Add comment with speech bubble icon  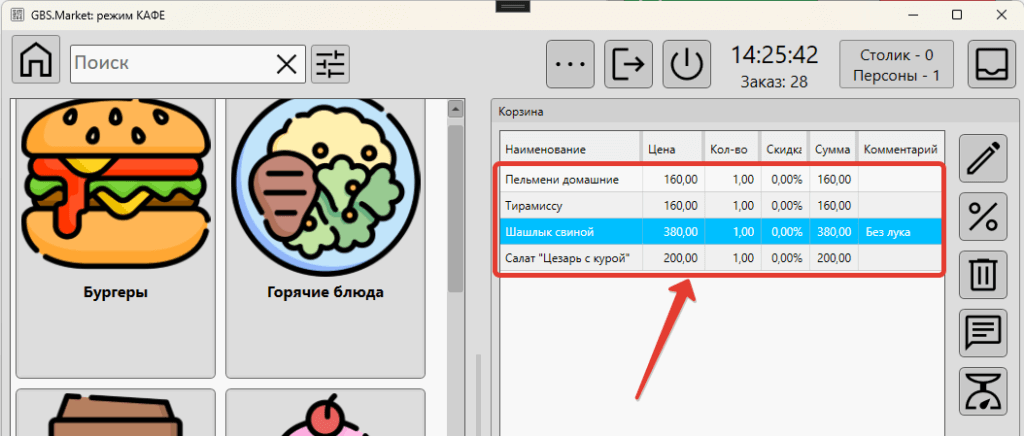pyautogui.click(x=982, y=332)
